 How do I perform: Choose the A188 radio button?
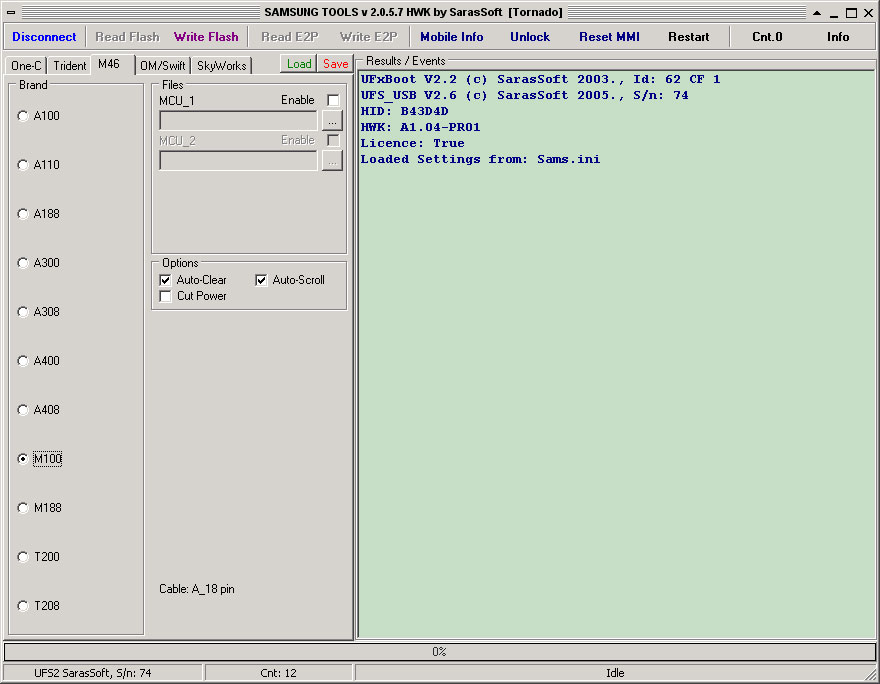click(39, 214)
